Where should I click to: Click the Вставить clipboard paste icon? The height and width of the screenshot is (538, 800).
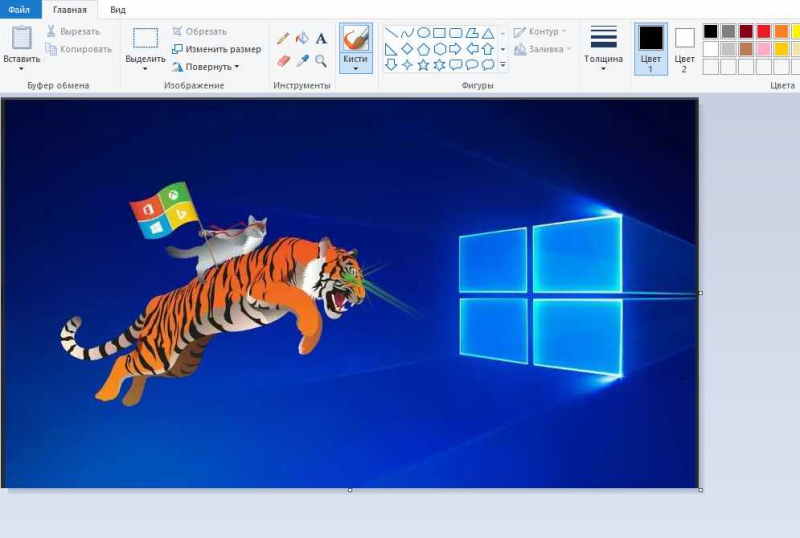(x=21, y=38)
